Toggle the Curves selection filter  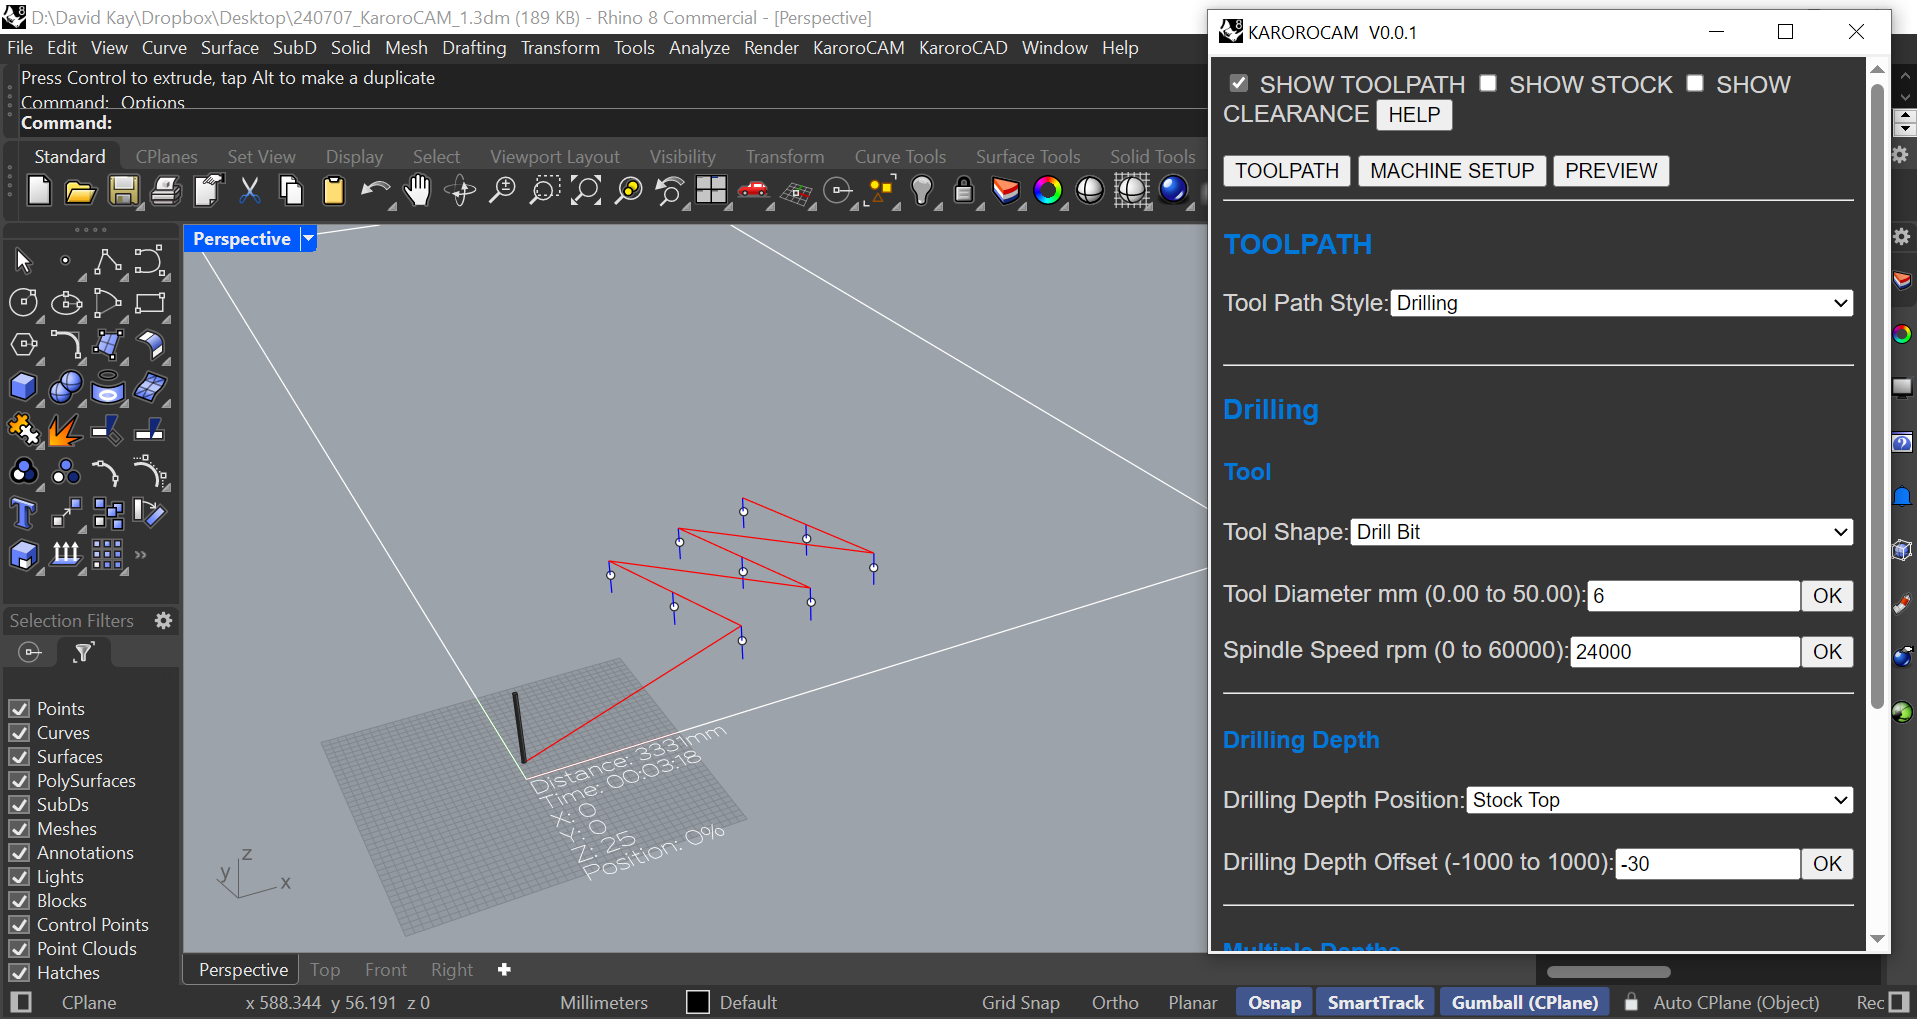[19, 732]
